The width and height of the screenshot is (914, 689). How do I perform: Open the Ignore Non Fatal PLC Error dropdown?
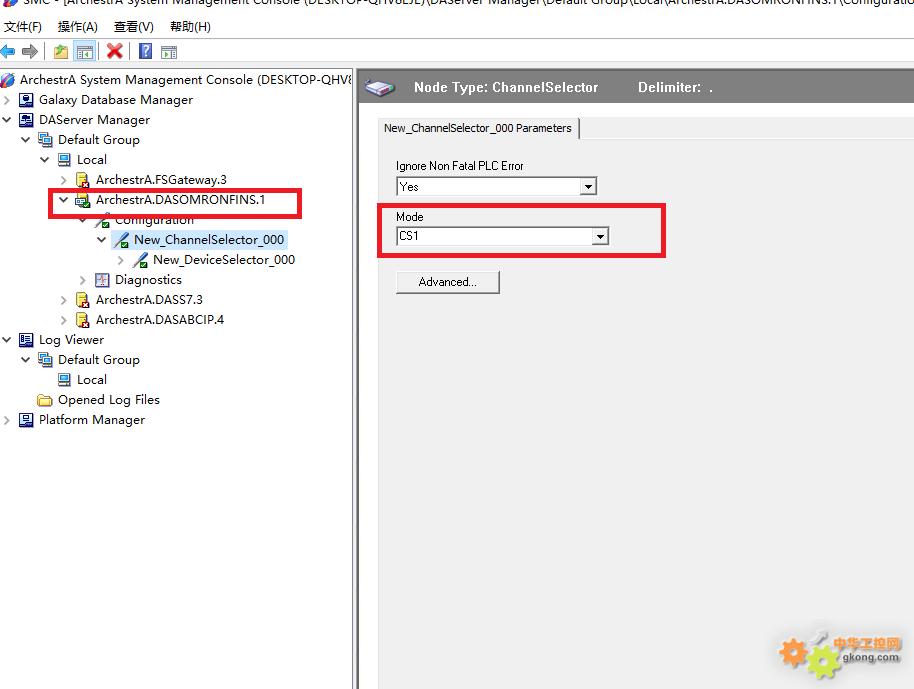[x=589, y=187]
